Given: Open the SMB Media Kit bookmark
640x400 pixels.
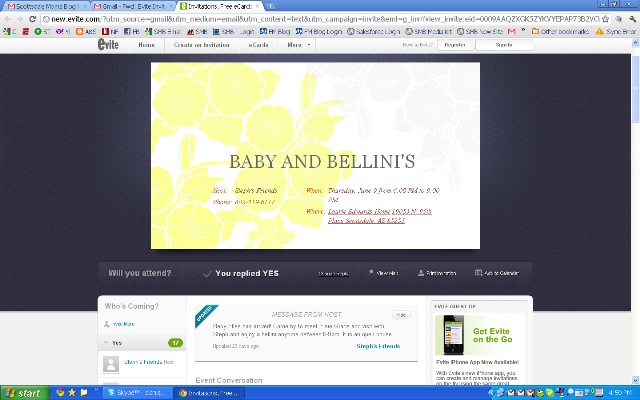Looking at the screenshot, I should point(429,31).
